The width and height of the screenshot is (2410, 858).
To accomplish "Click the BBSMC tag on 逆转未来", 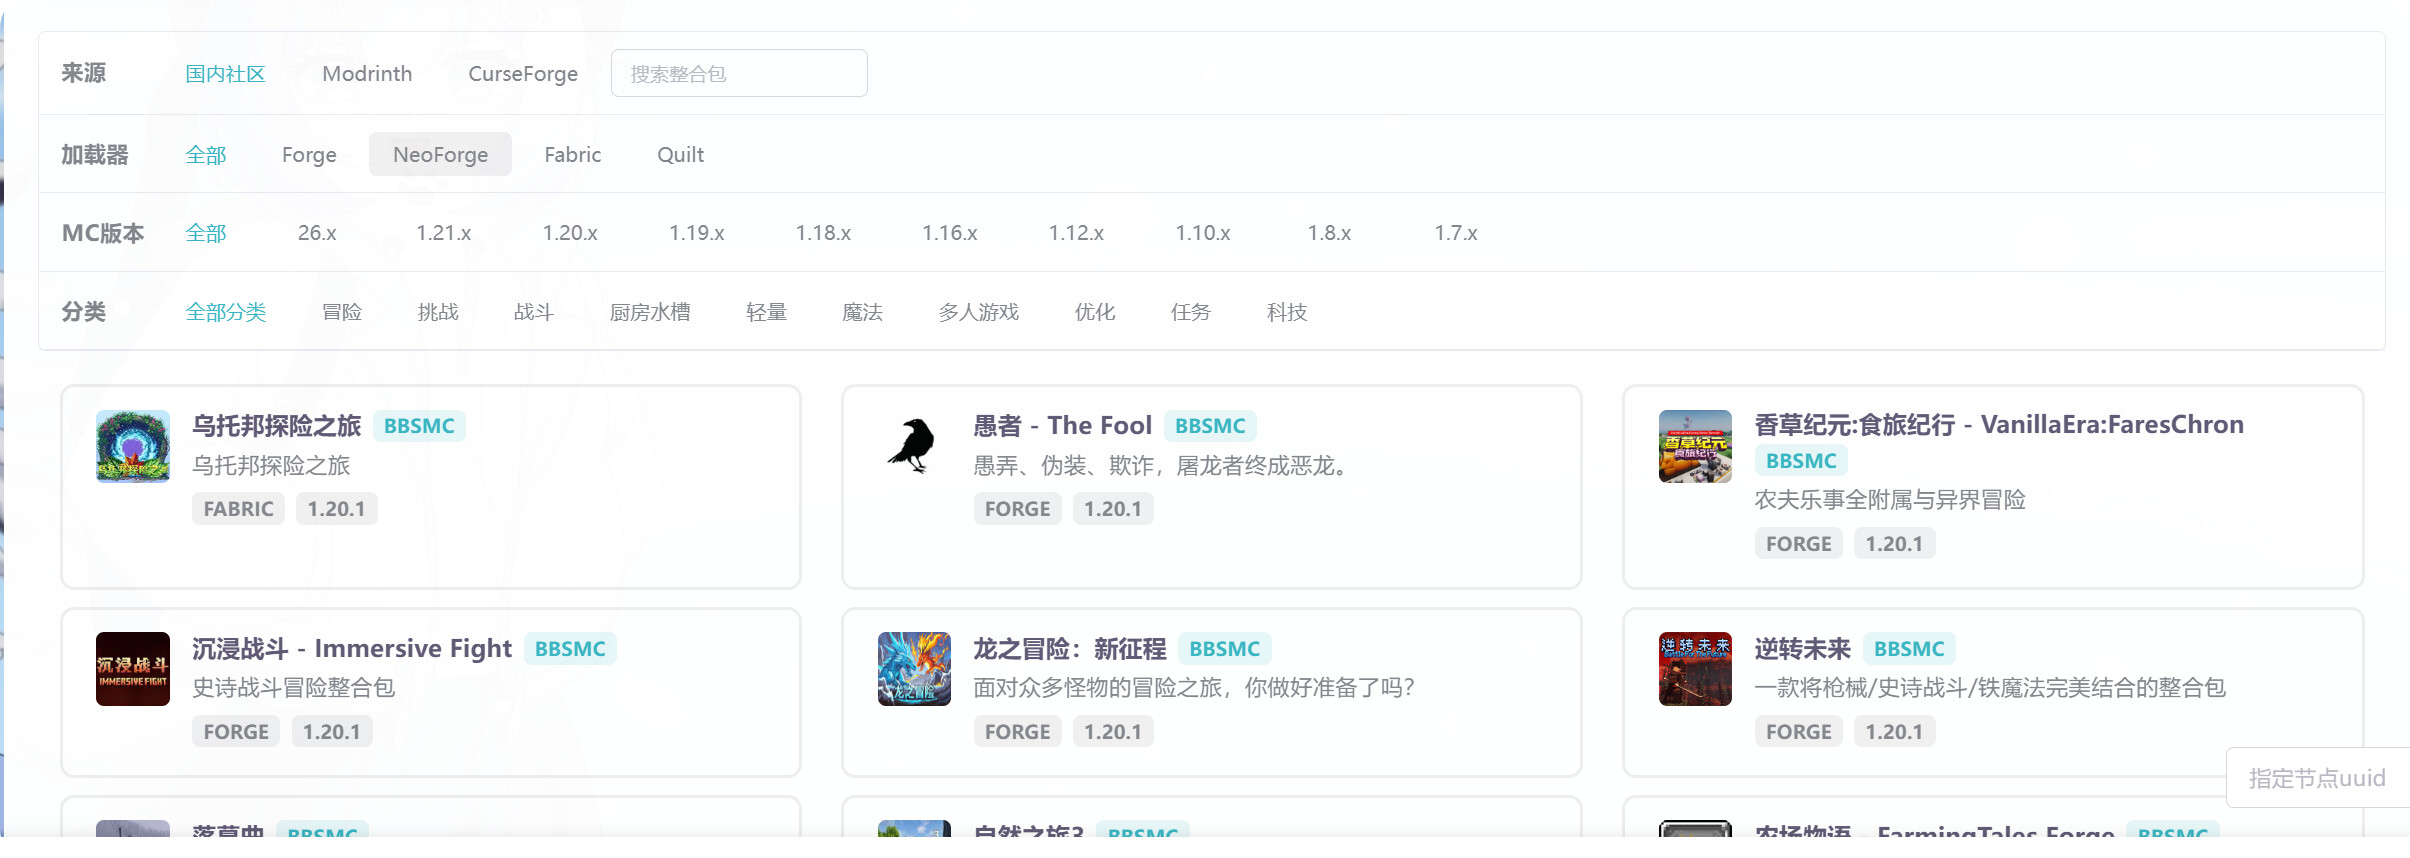I will tap(1909, 649).
